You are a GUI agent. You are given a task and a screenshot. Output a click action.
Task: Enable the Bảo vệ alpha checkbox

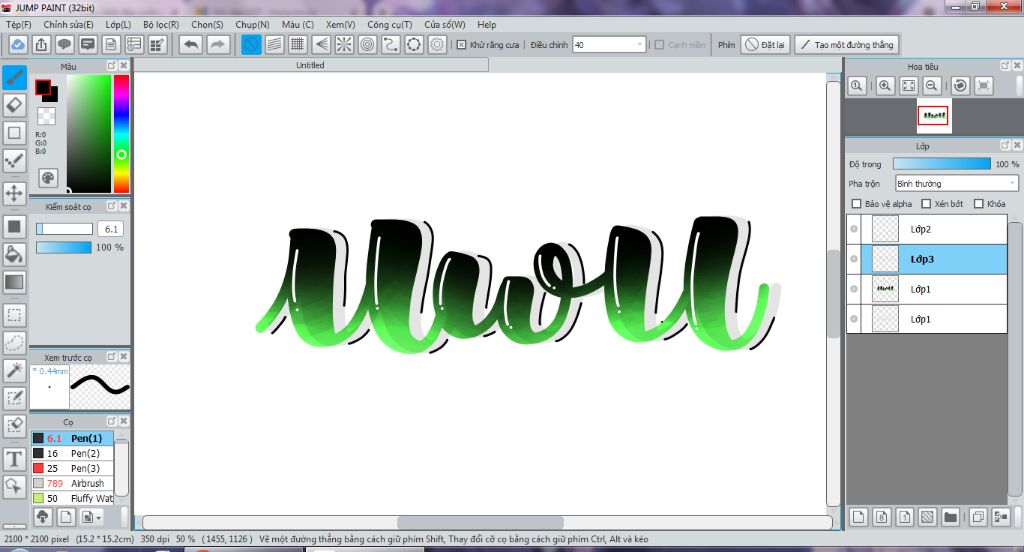point(856,204)
